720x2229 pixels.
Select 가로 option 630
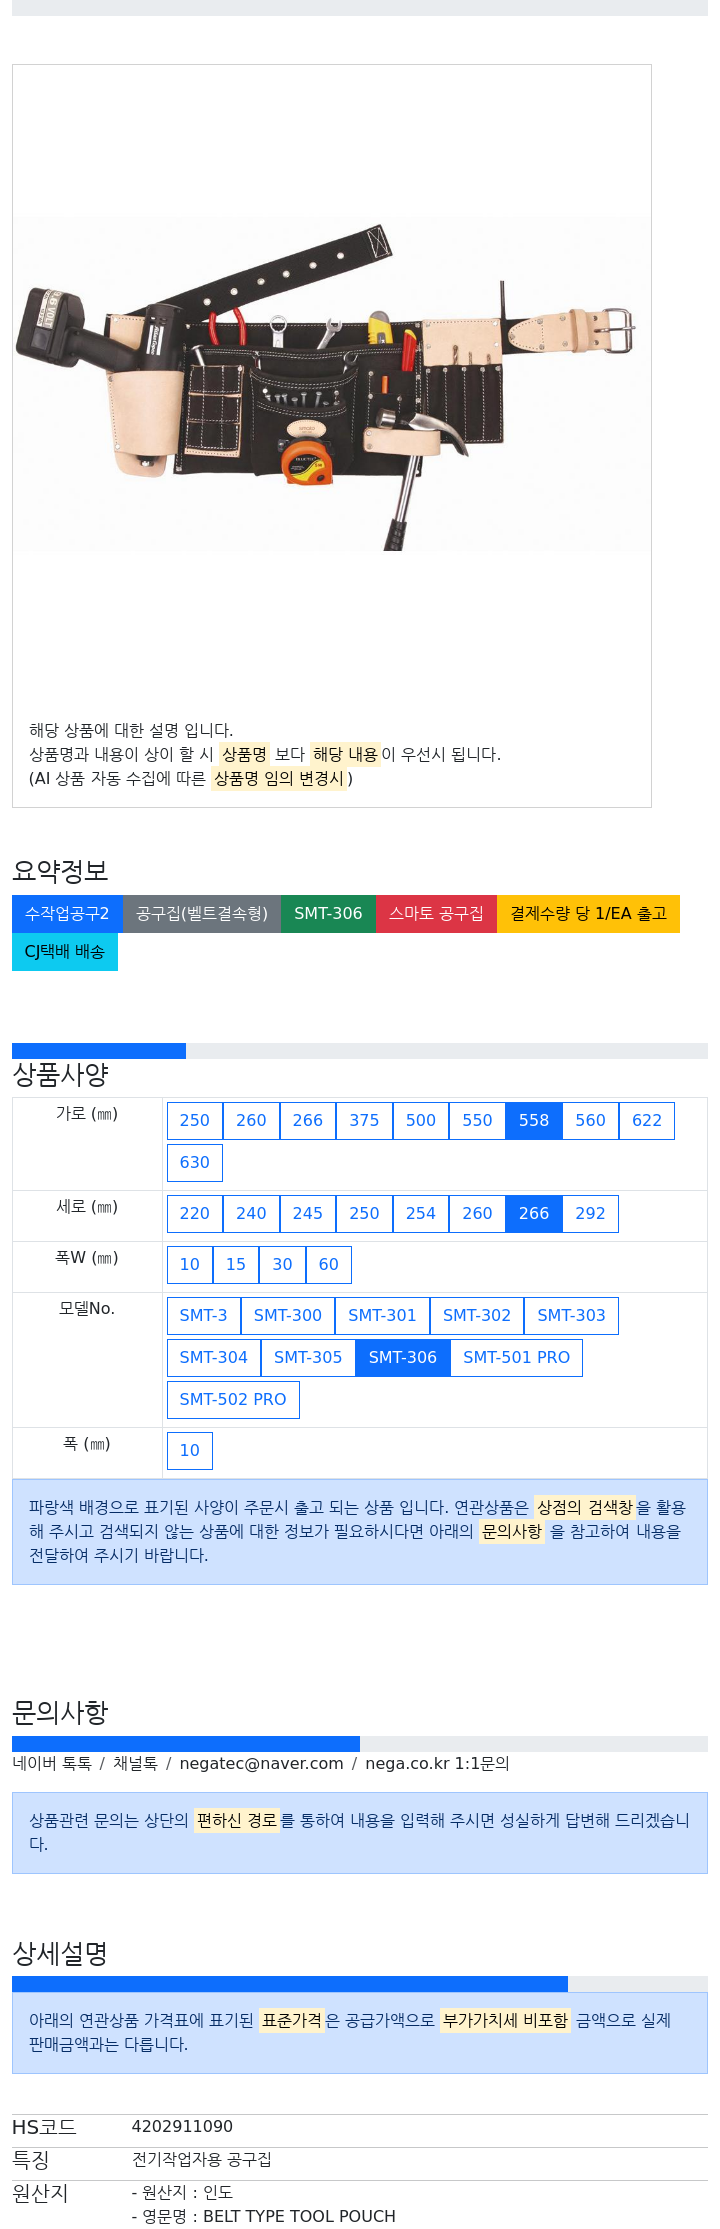point(195,1163)
